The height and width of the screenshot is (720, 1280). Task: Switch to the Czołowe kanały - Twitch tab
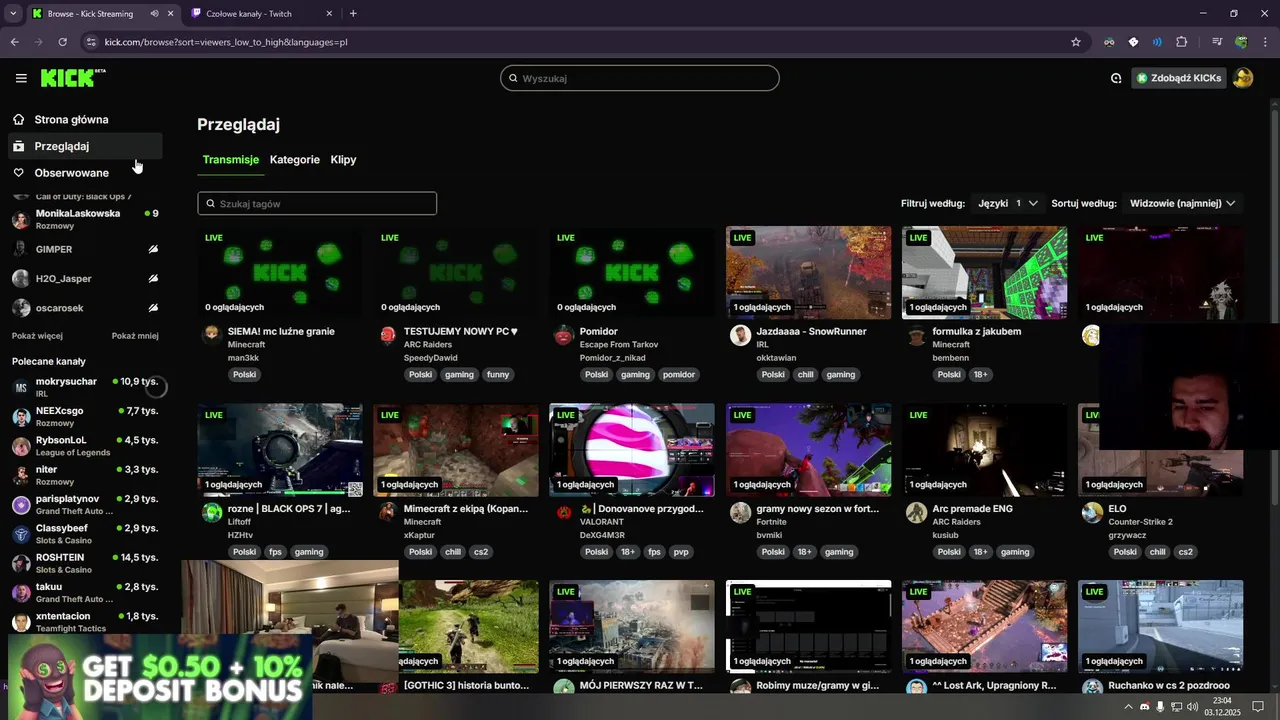[260, 14]
